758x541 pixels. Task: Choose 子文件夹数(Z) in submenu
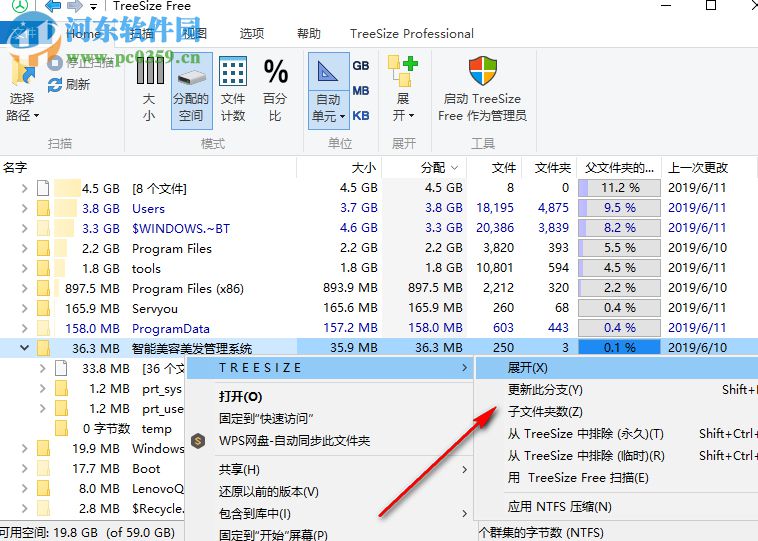pos(545,412)
